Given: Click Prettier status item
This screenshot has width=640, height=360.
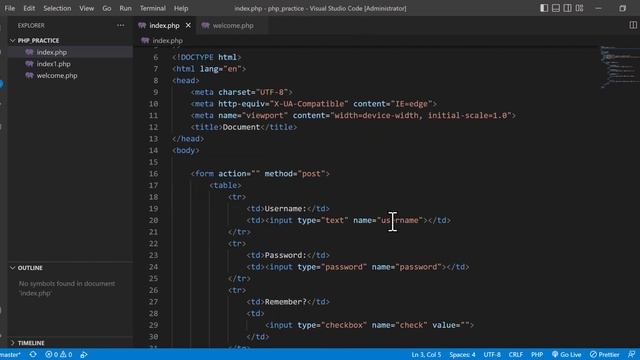Looking at the screenshot, I should (x=604, y=354).
